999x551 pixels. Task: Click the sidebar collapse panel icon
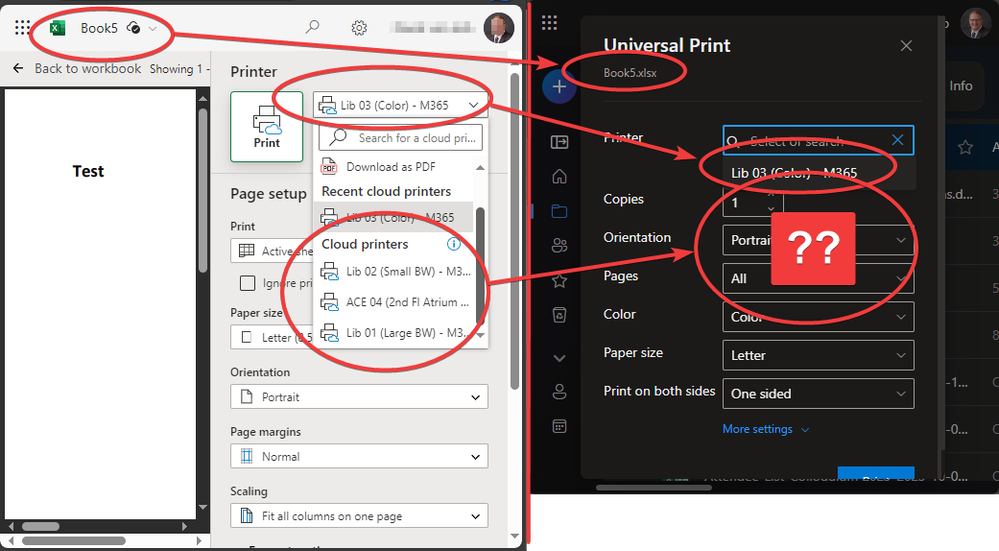(x=559, y=141)
